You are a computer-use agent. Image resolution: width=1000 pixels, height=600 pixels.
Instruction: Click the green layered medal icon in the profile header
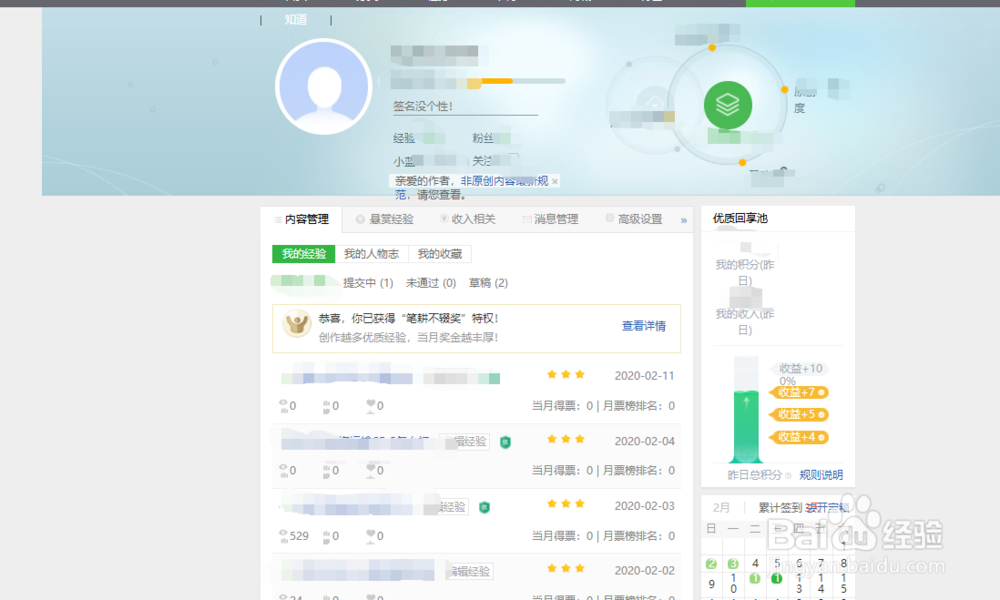(728, 104)
